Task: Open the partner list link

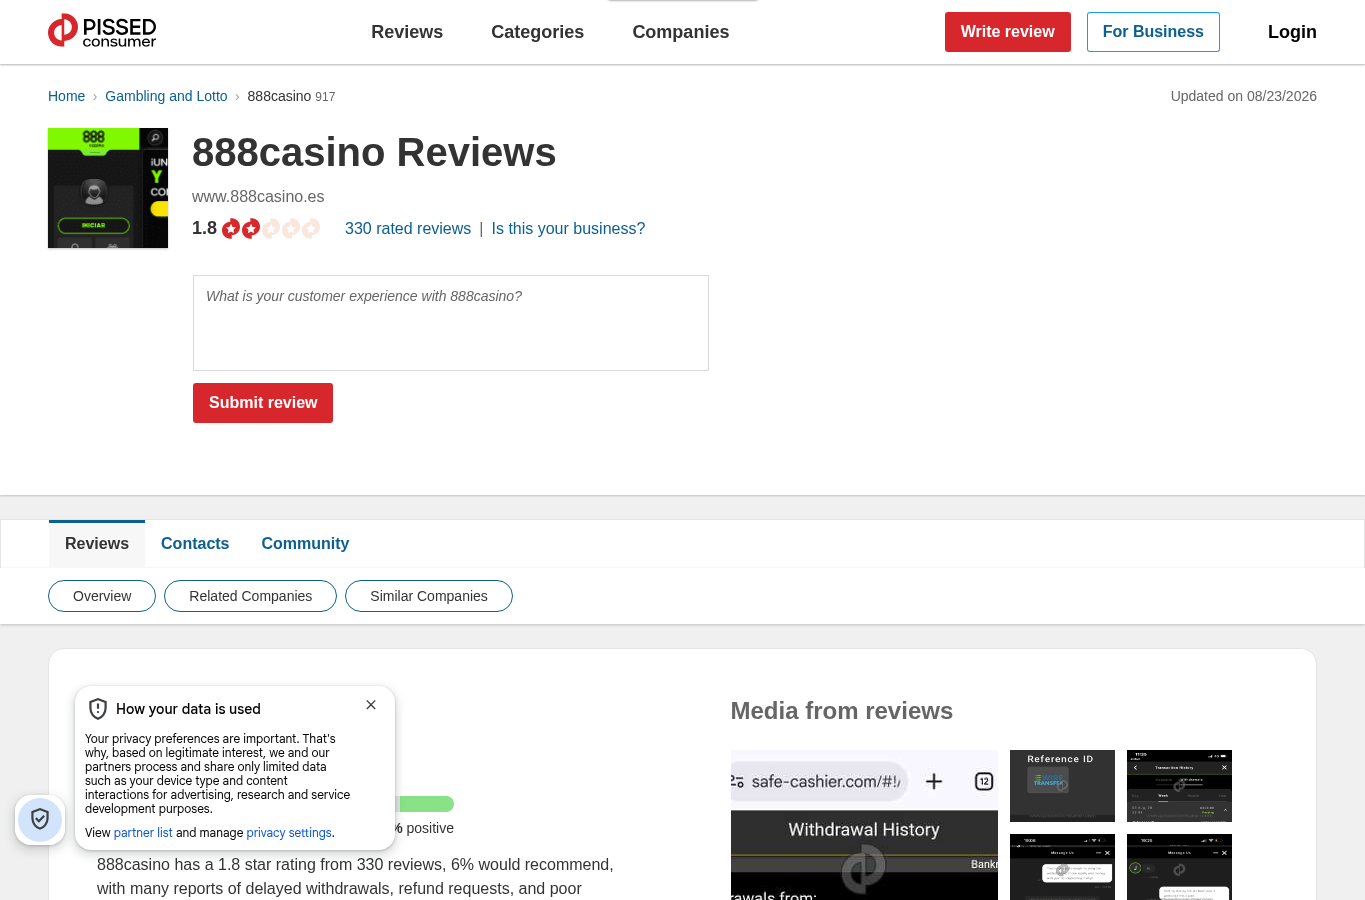Action: coord(143,833)
